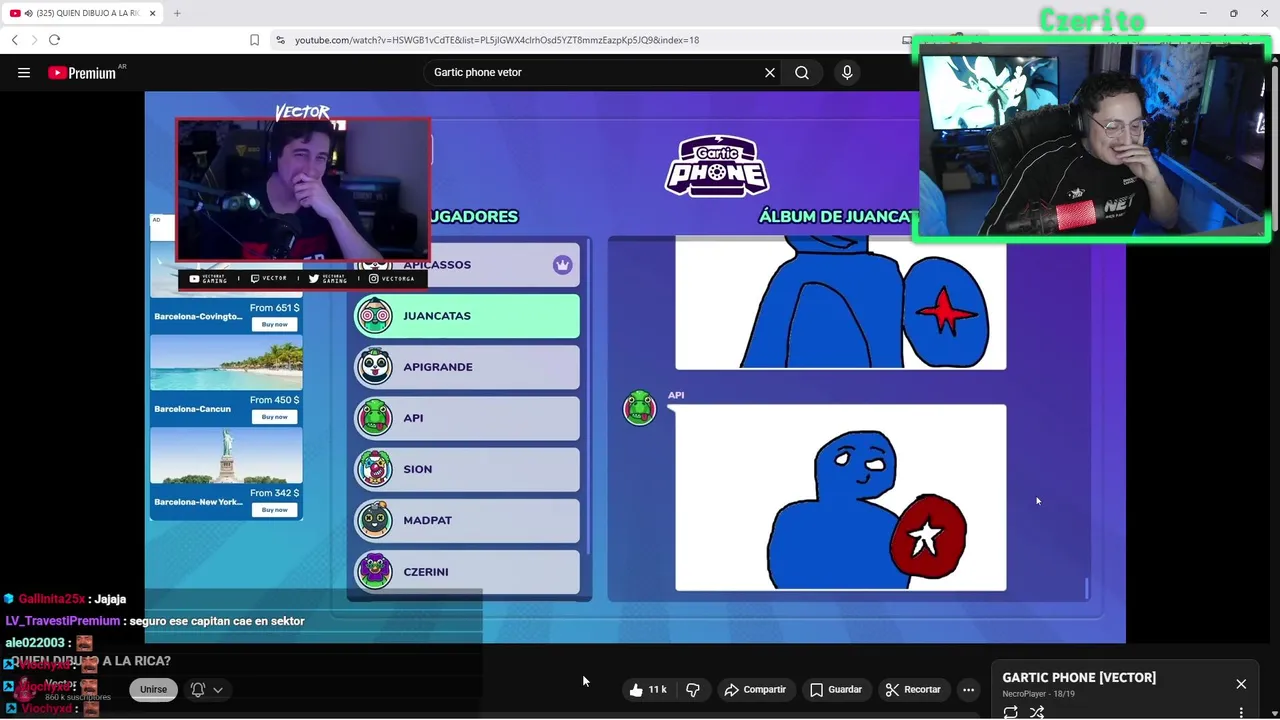Viewport: 1280px width, 720px height.
Task: Open Barcelona-Cancun beach ad image
Action: click(226, 362)
